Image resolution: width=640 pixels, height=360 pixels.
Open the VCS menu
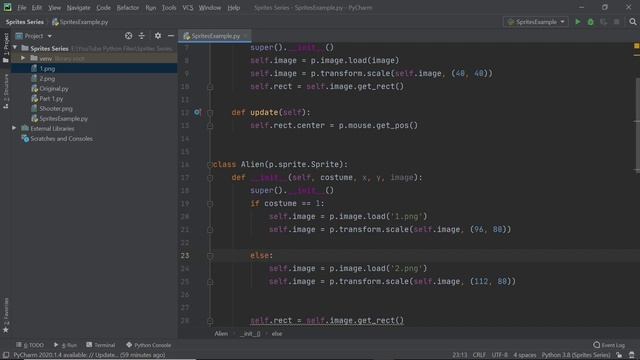(188, 7)
